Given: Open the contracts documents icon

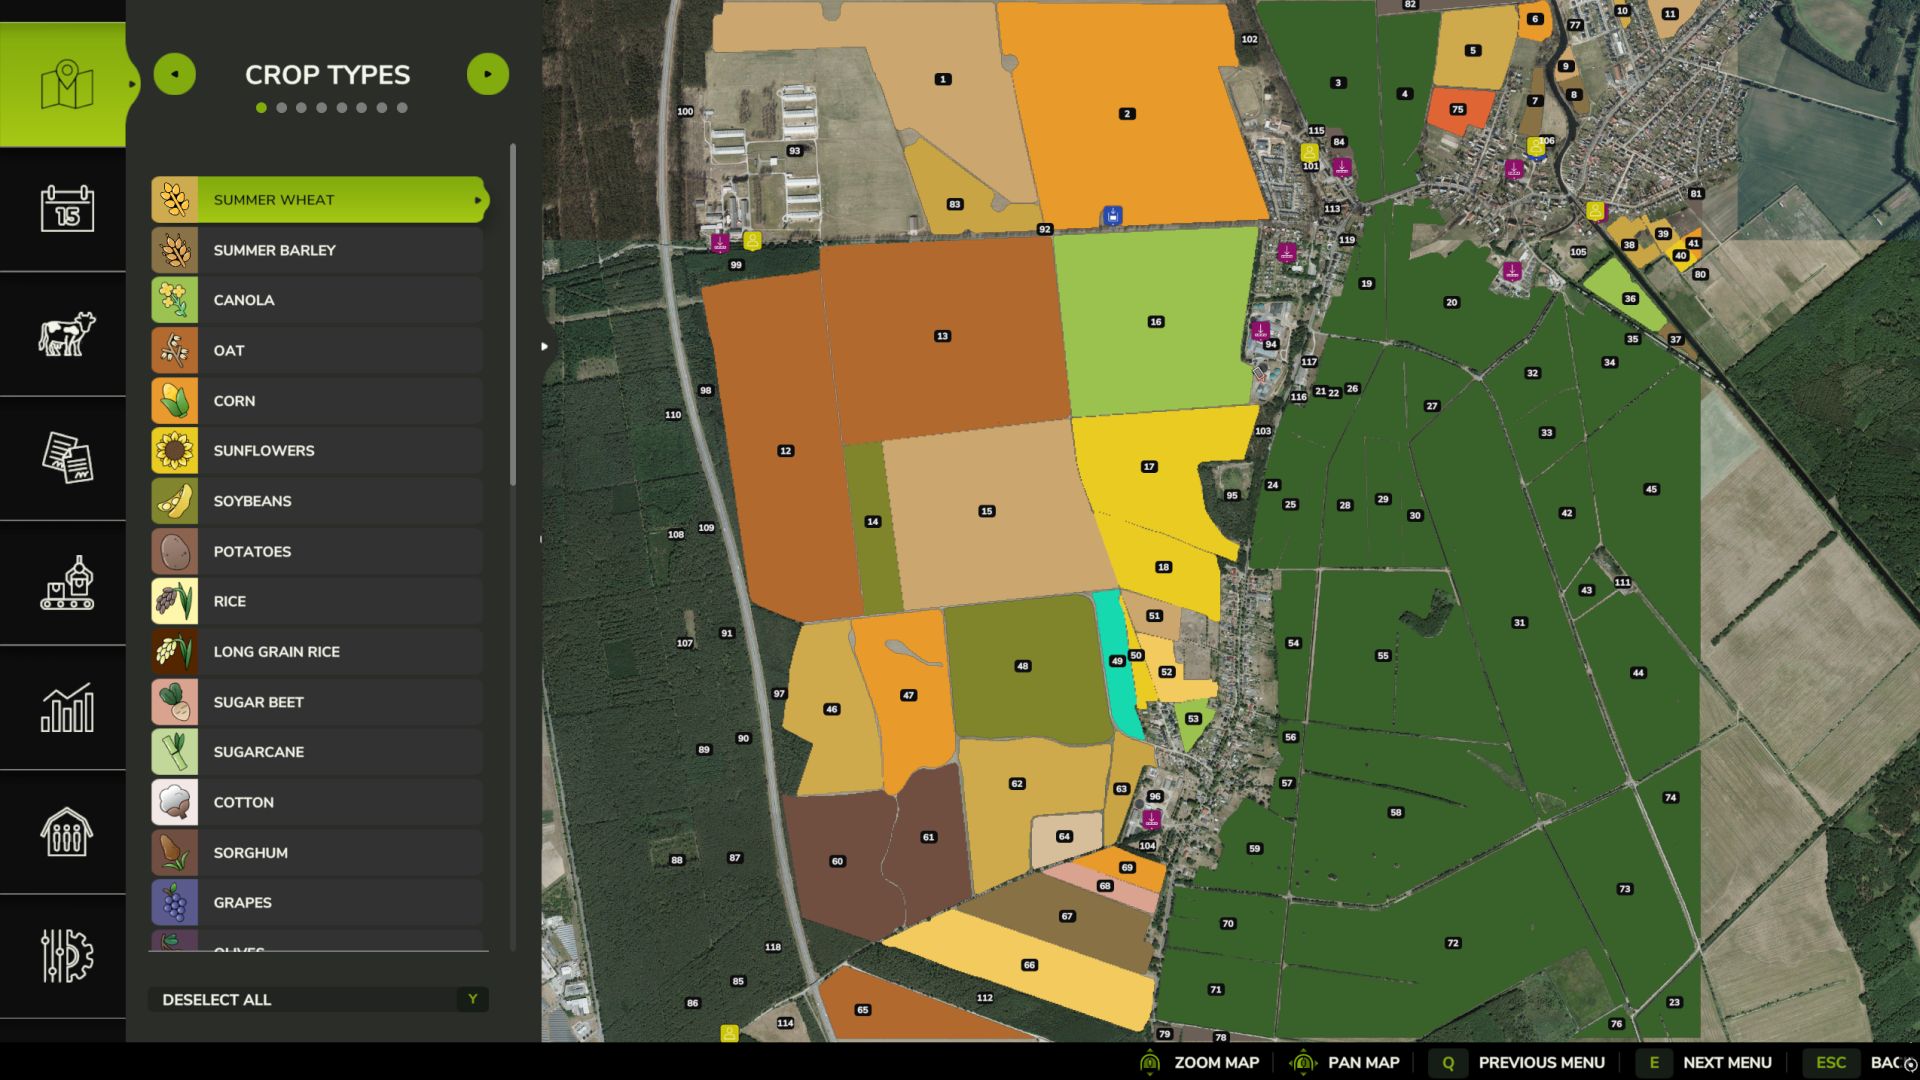Looking at the screenshot, I should point(67,458).
